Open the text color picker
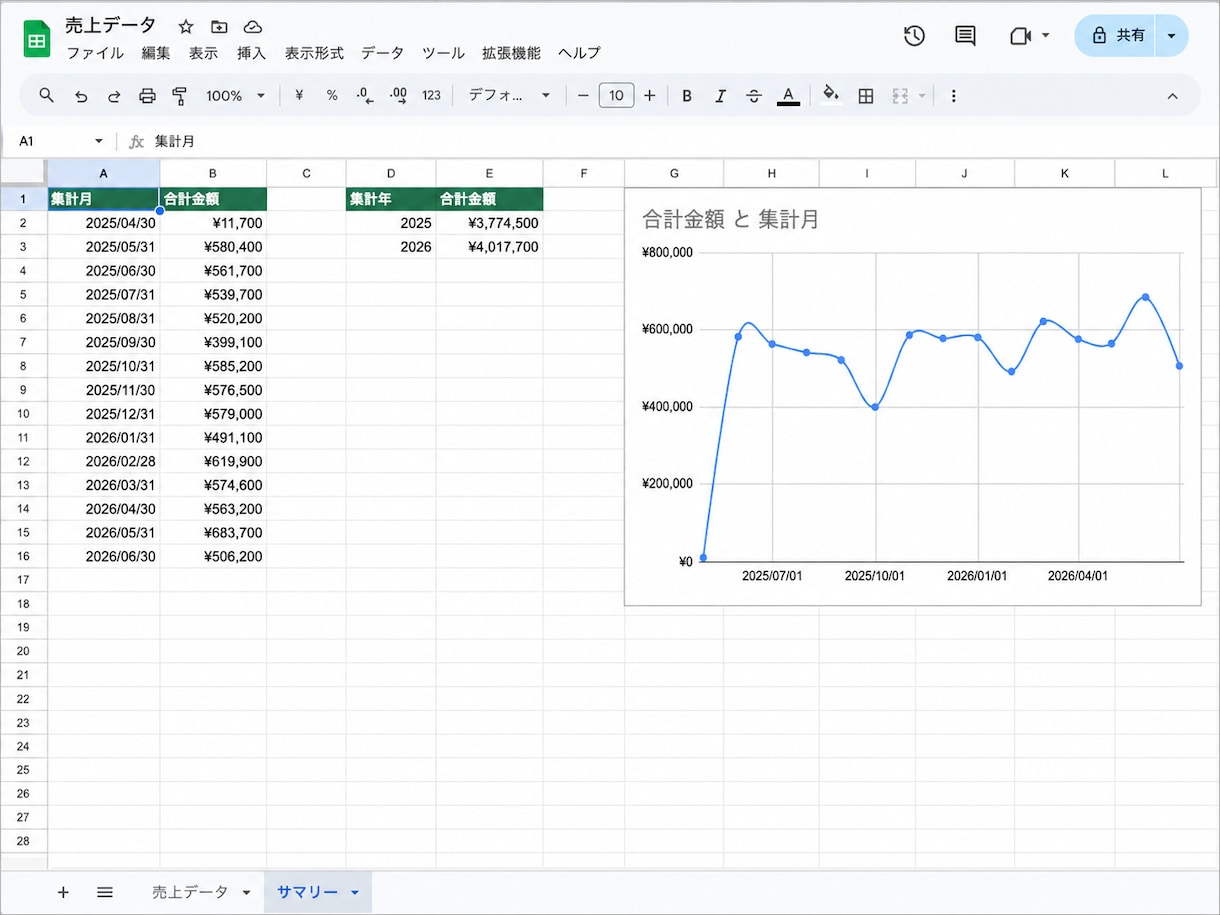Viewport: 1220px width, 915px height. [788, 96]
